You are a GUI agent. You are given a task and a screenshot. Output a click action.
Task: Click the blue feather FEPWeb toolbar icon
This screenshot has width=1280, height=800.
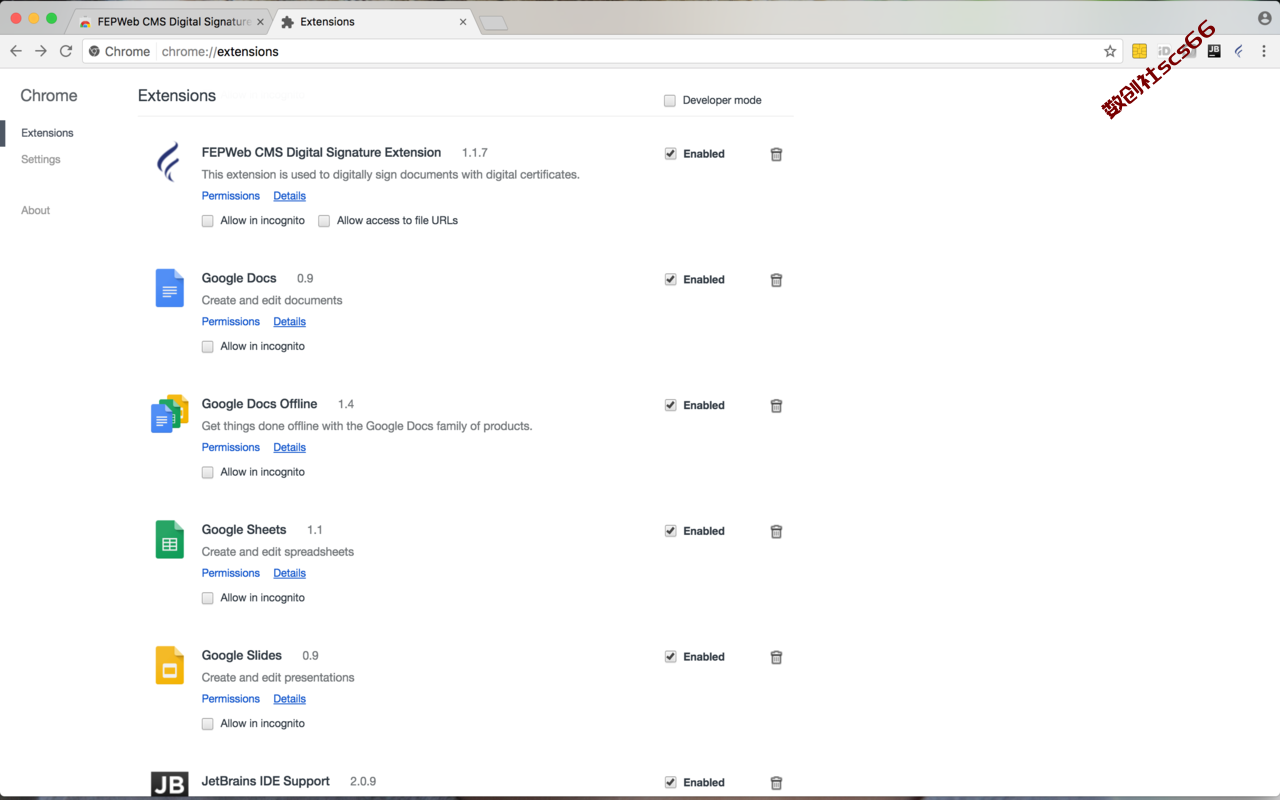coord(1239,51)
